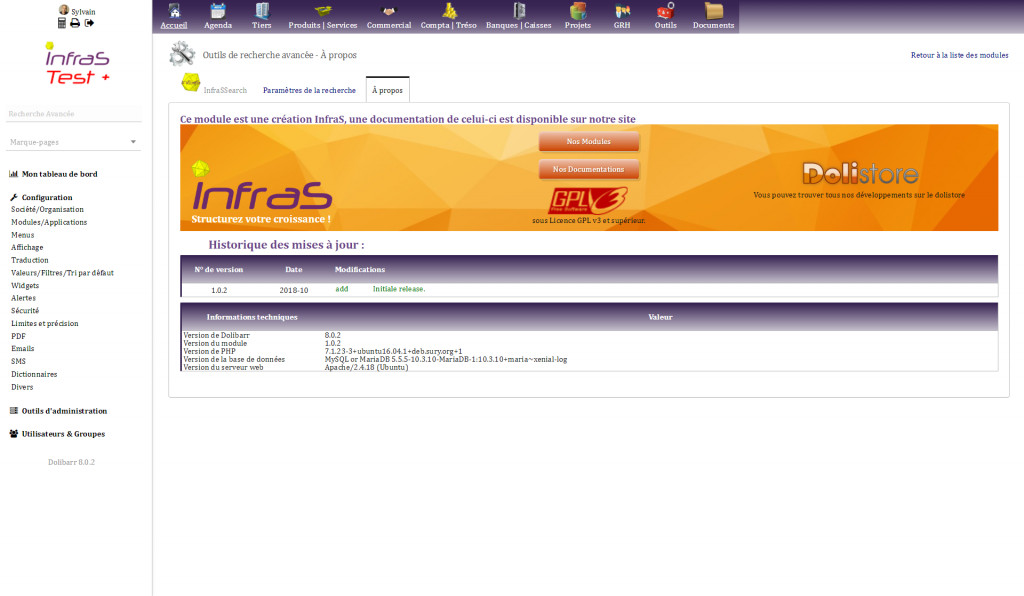Image resolution: width=1024 pixels, height=596 pixels.
Task: Open the Affichage settings entry
Action: pyautogui.click(x=27, y=247)
